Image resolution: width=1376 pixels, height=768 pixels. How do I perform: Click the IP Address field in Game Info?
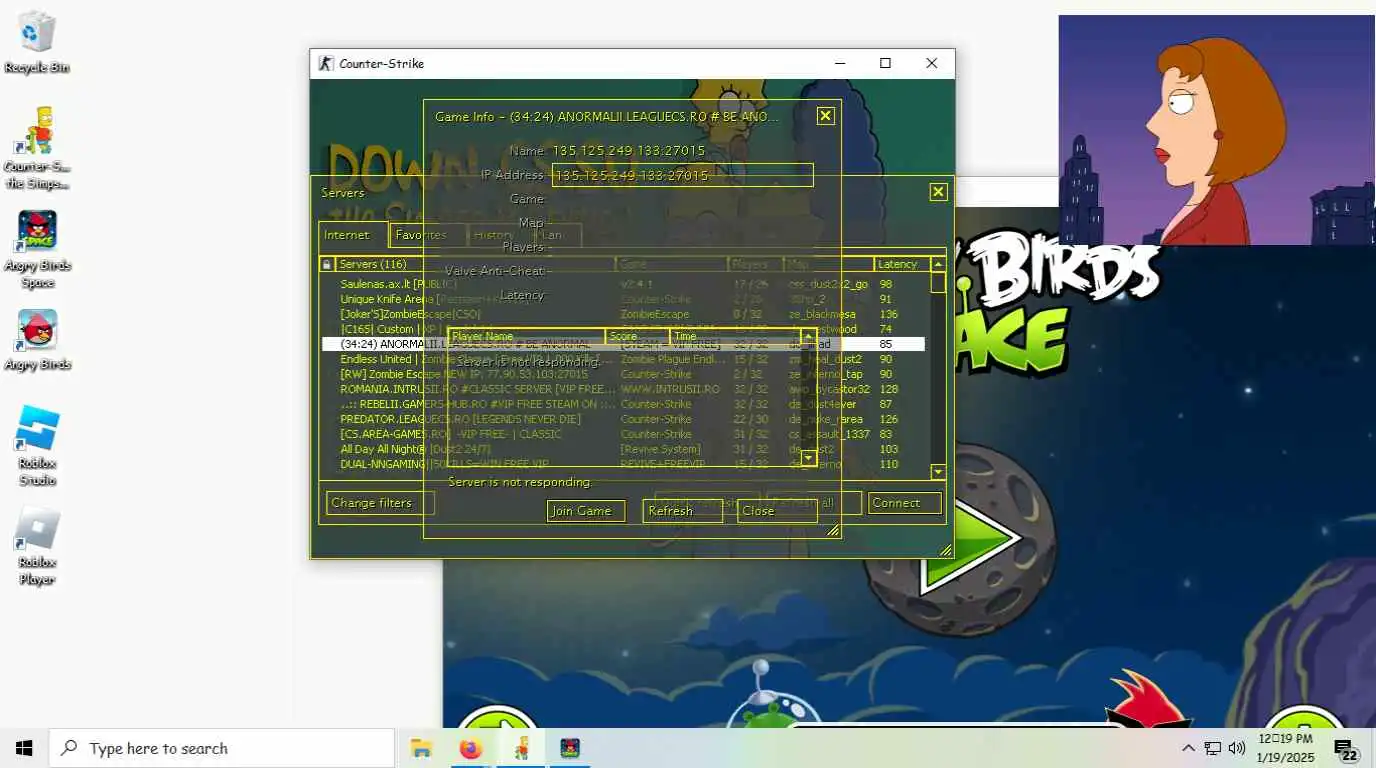pos(682,175)
